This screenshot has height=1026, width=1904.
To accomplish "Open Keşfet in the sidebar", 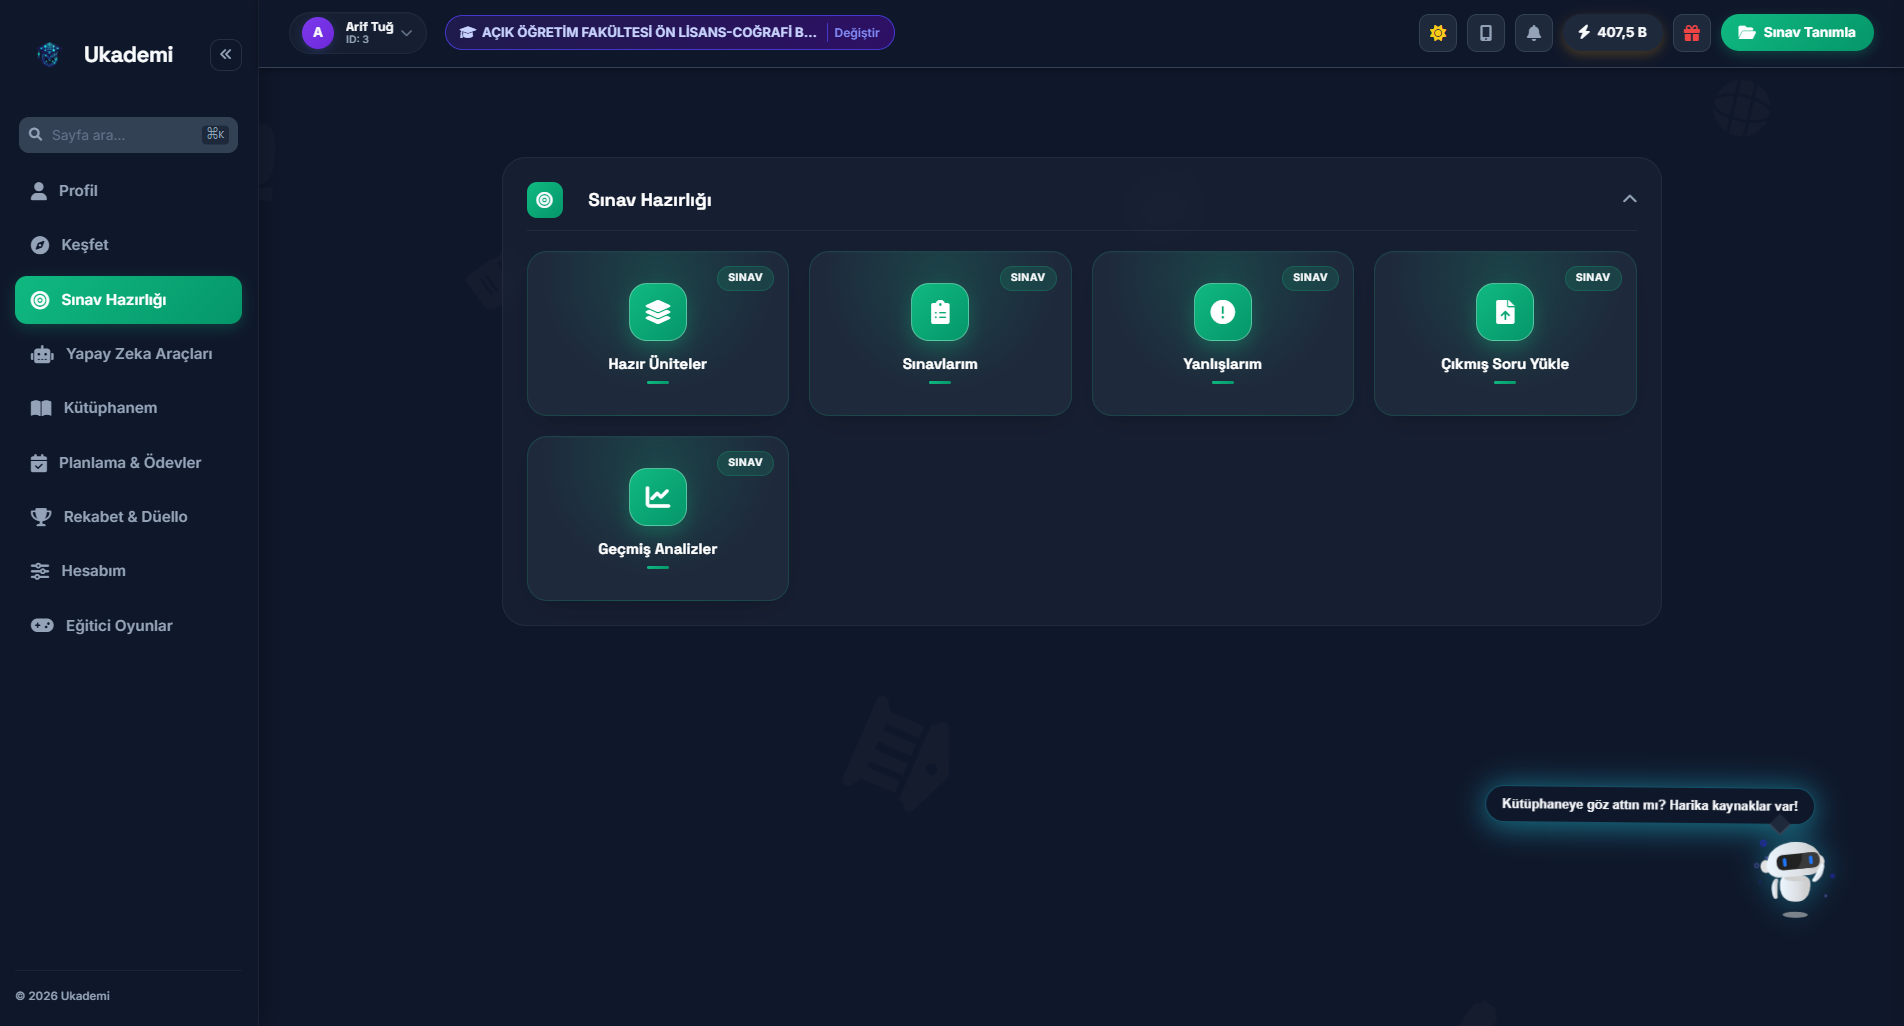I will click(x=128, y=245).
